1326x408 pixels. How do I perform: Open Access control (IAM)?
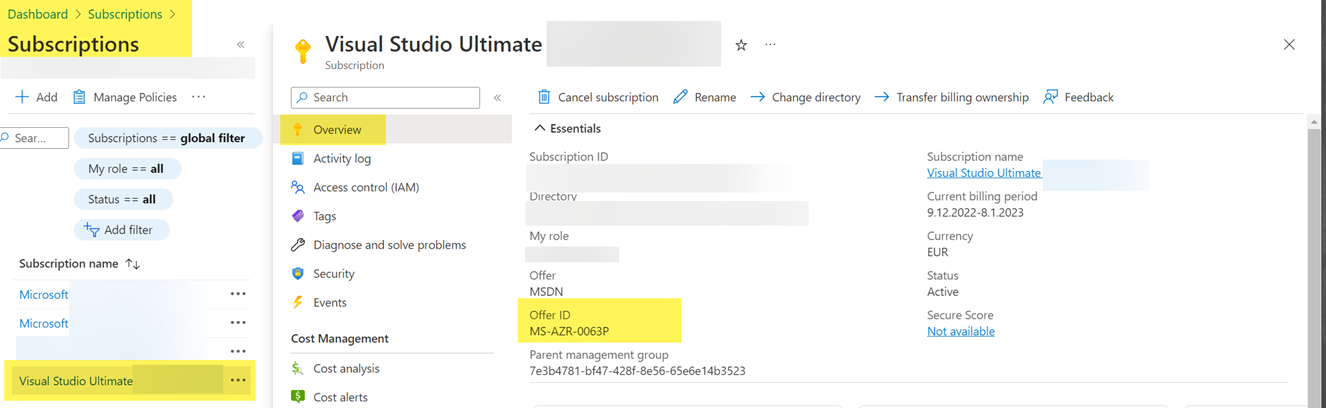click(366, 187)
